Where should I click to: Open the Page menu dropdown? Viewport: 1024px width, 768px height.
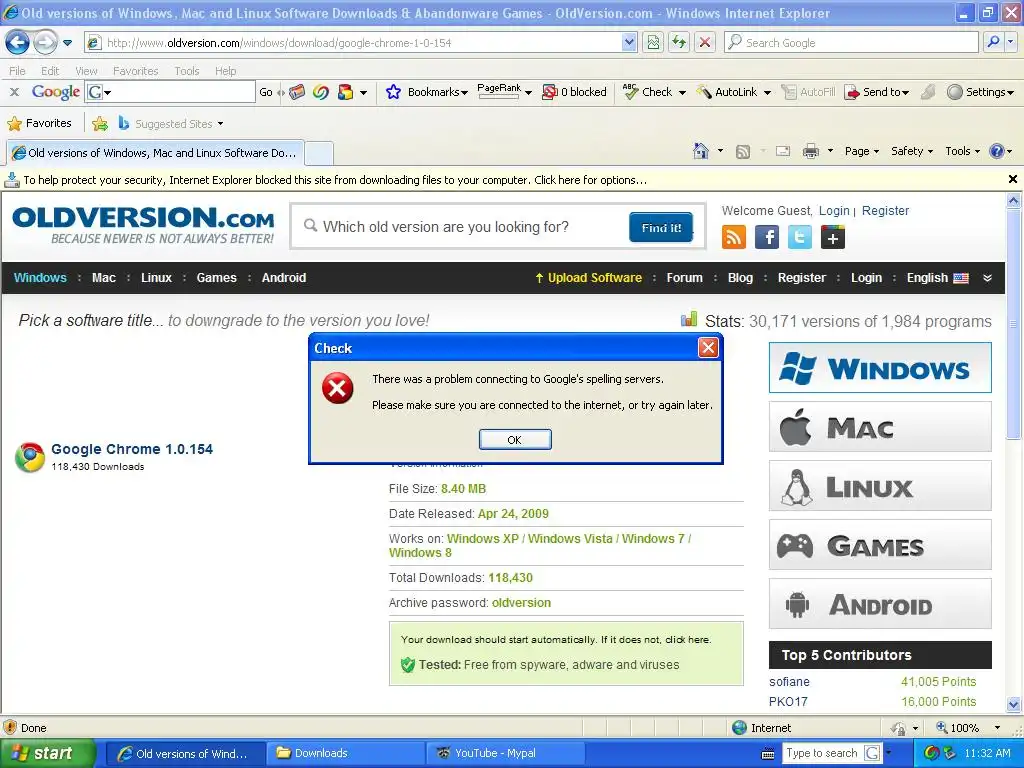coord(861,152)
